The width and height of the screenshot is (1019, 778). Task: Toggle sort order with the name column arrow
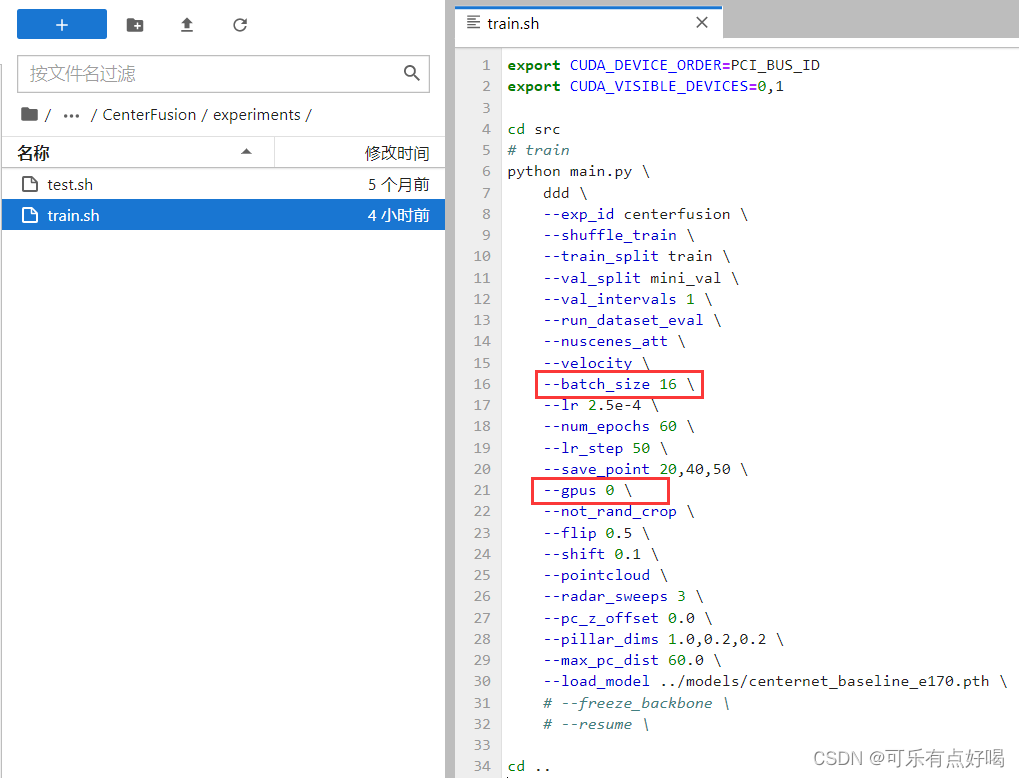(x=246, y=151)
